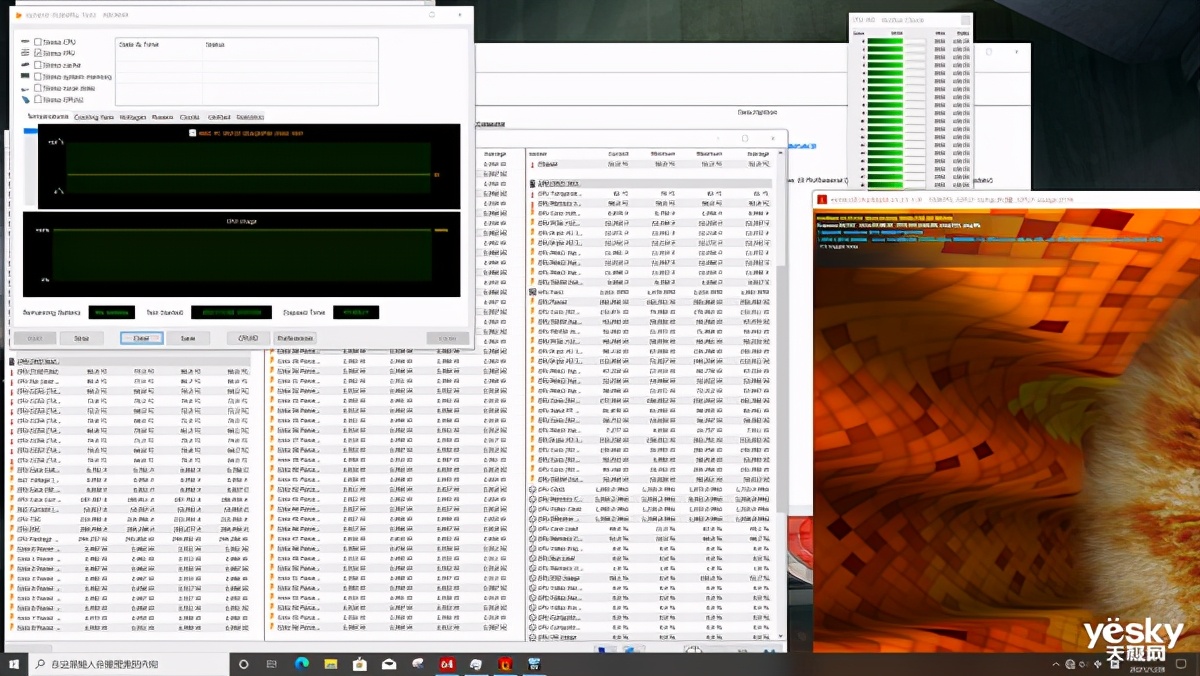Open the Mail app taskbar icon
Image resolution: width=1200 pixels, height=676 pixels.
(389, 664)
